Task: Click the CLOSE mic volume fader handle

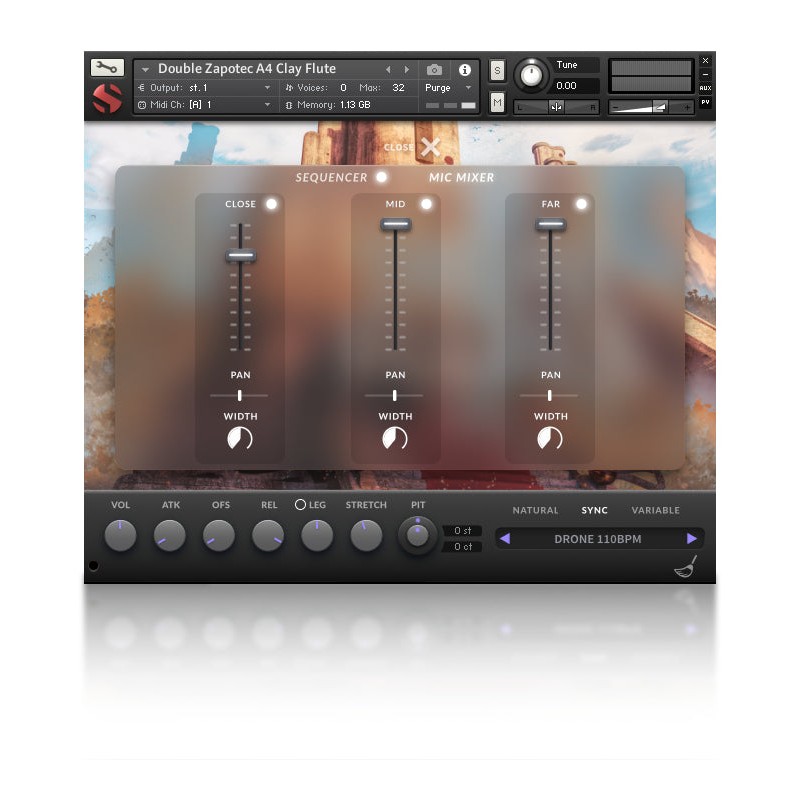Action: tap(240, 256)
